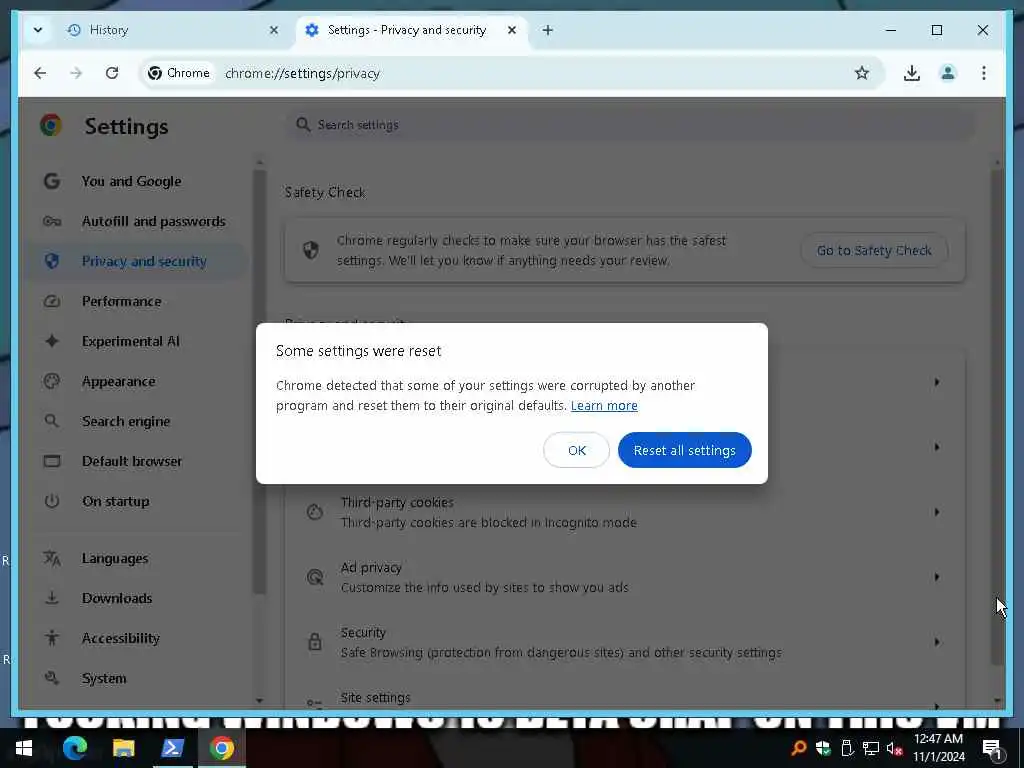Expand Ad privacy row arrow
1024x768 pixels.
coord(936,577)
